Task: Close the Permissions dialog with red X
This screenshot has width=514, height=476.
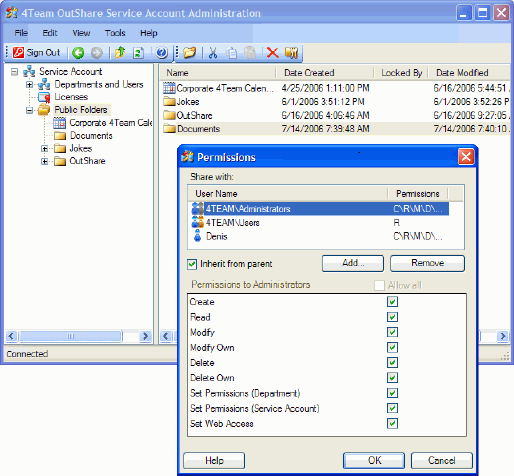Action: point(466,157)
